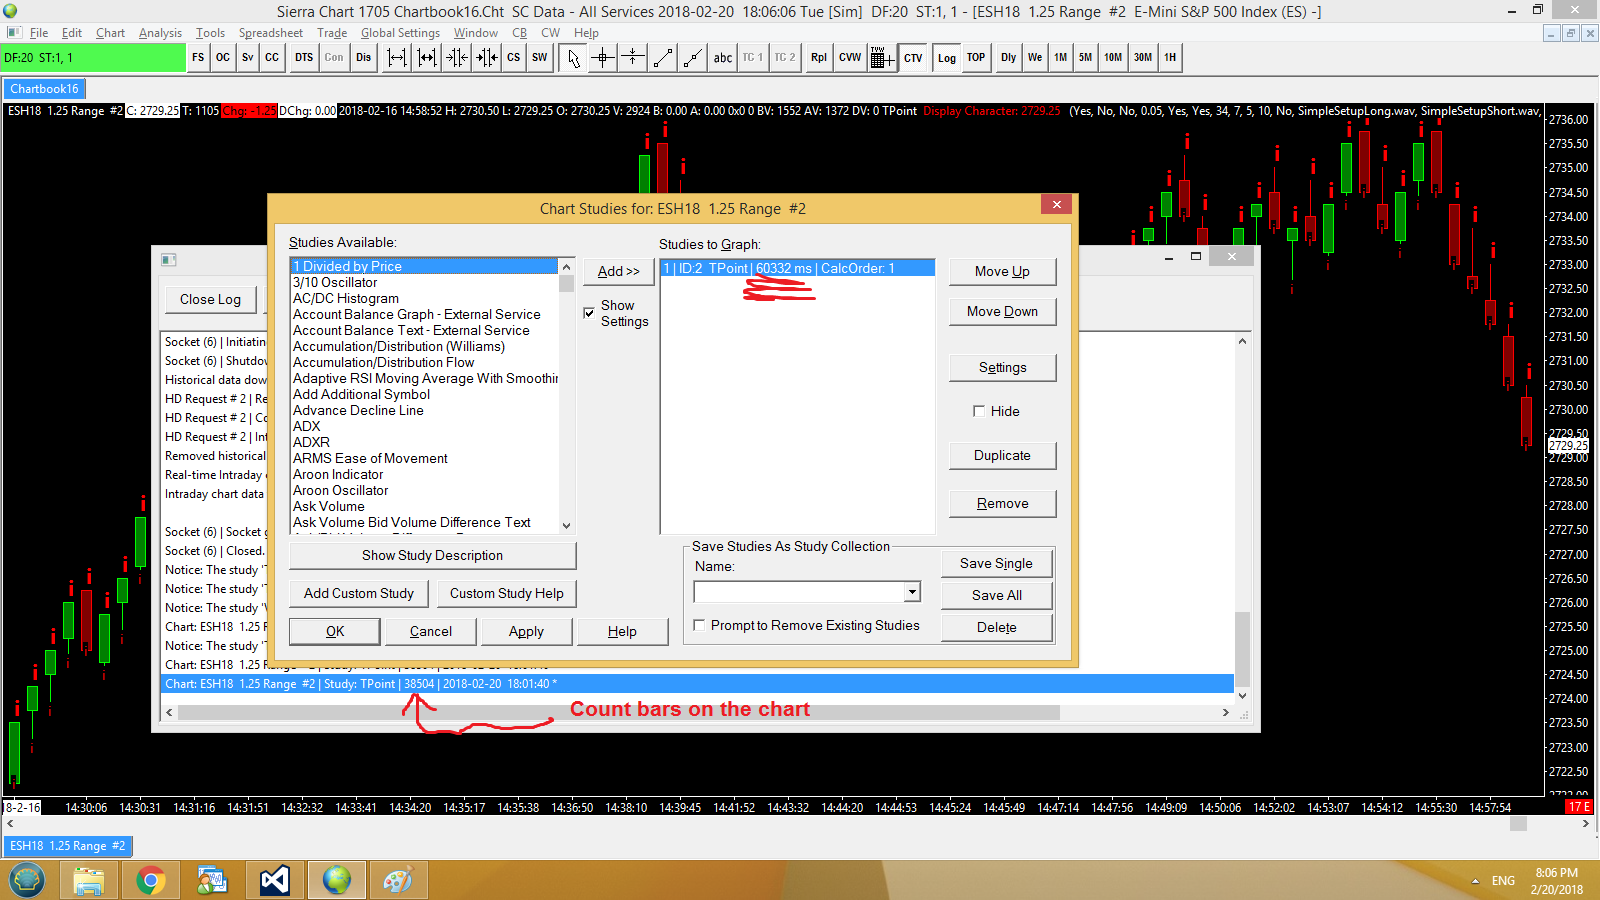The height and width of the screenshot is (900, 1600).
Task: Click the TOP toolbar button
Action: pyautogui.click(x=976, y=58)
